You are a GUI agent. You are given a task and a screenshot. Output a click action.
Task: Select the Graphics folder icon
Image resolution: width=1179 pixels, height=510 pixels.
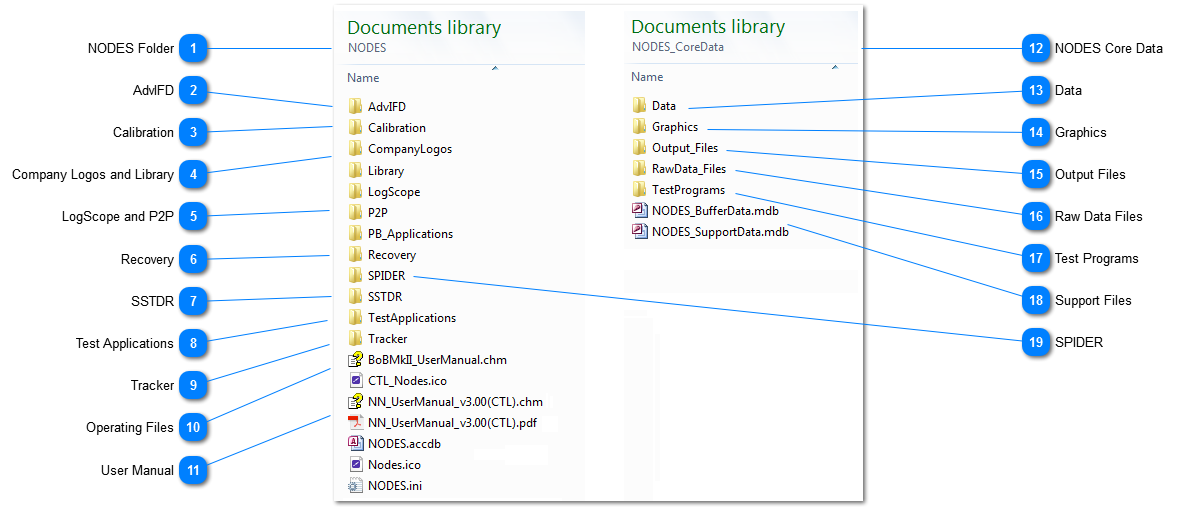coord(640,126)
